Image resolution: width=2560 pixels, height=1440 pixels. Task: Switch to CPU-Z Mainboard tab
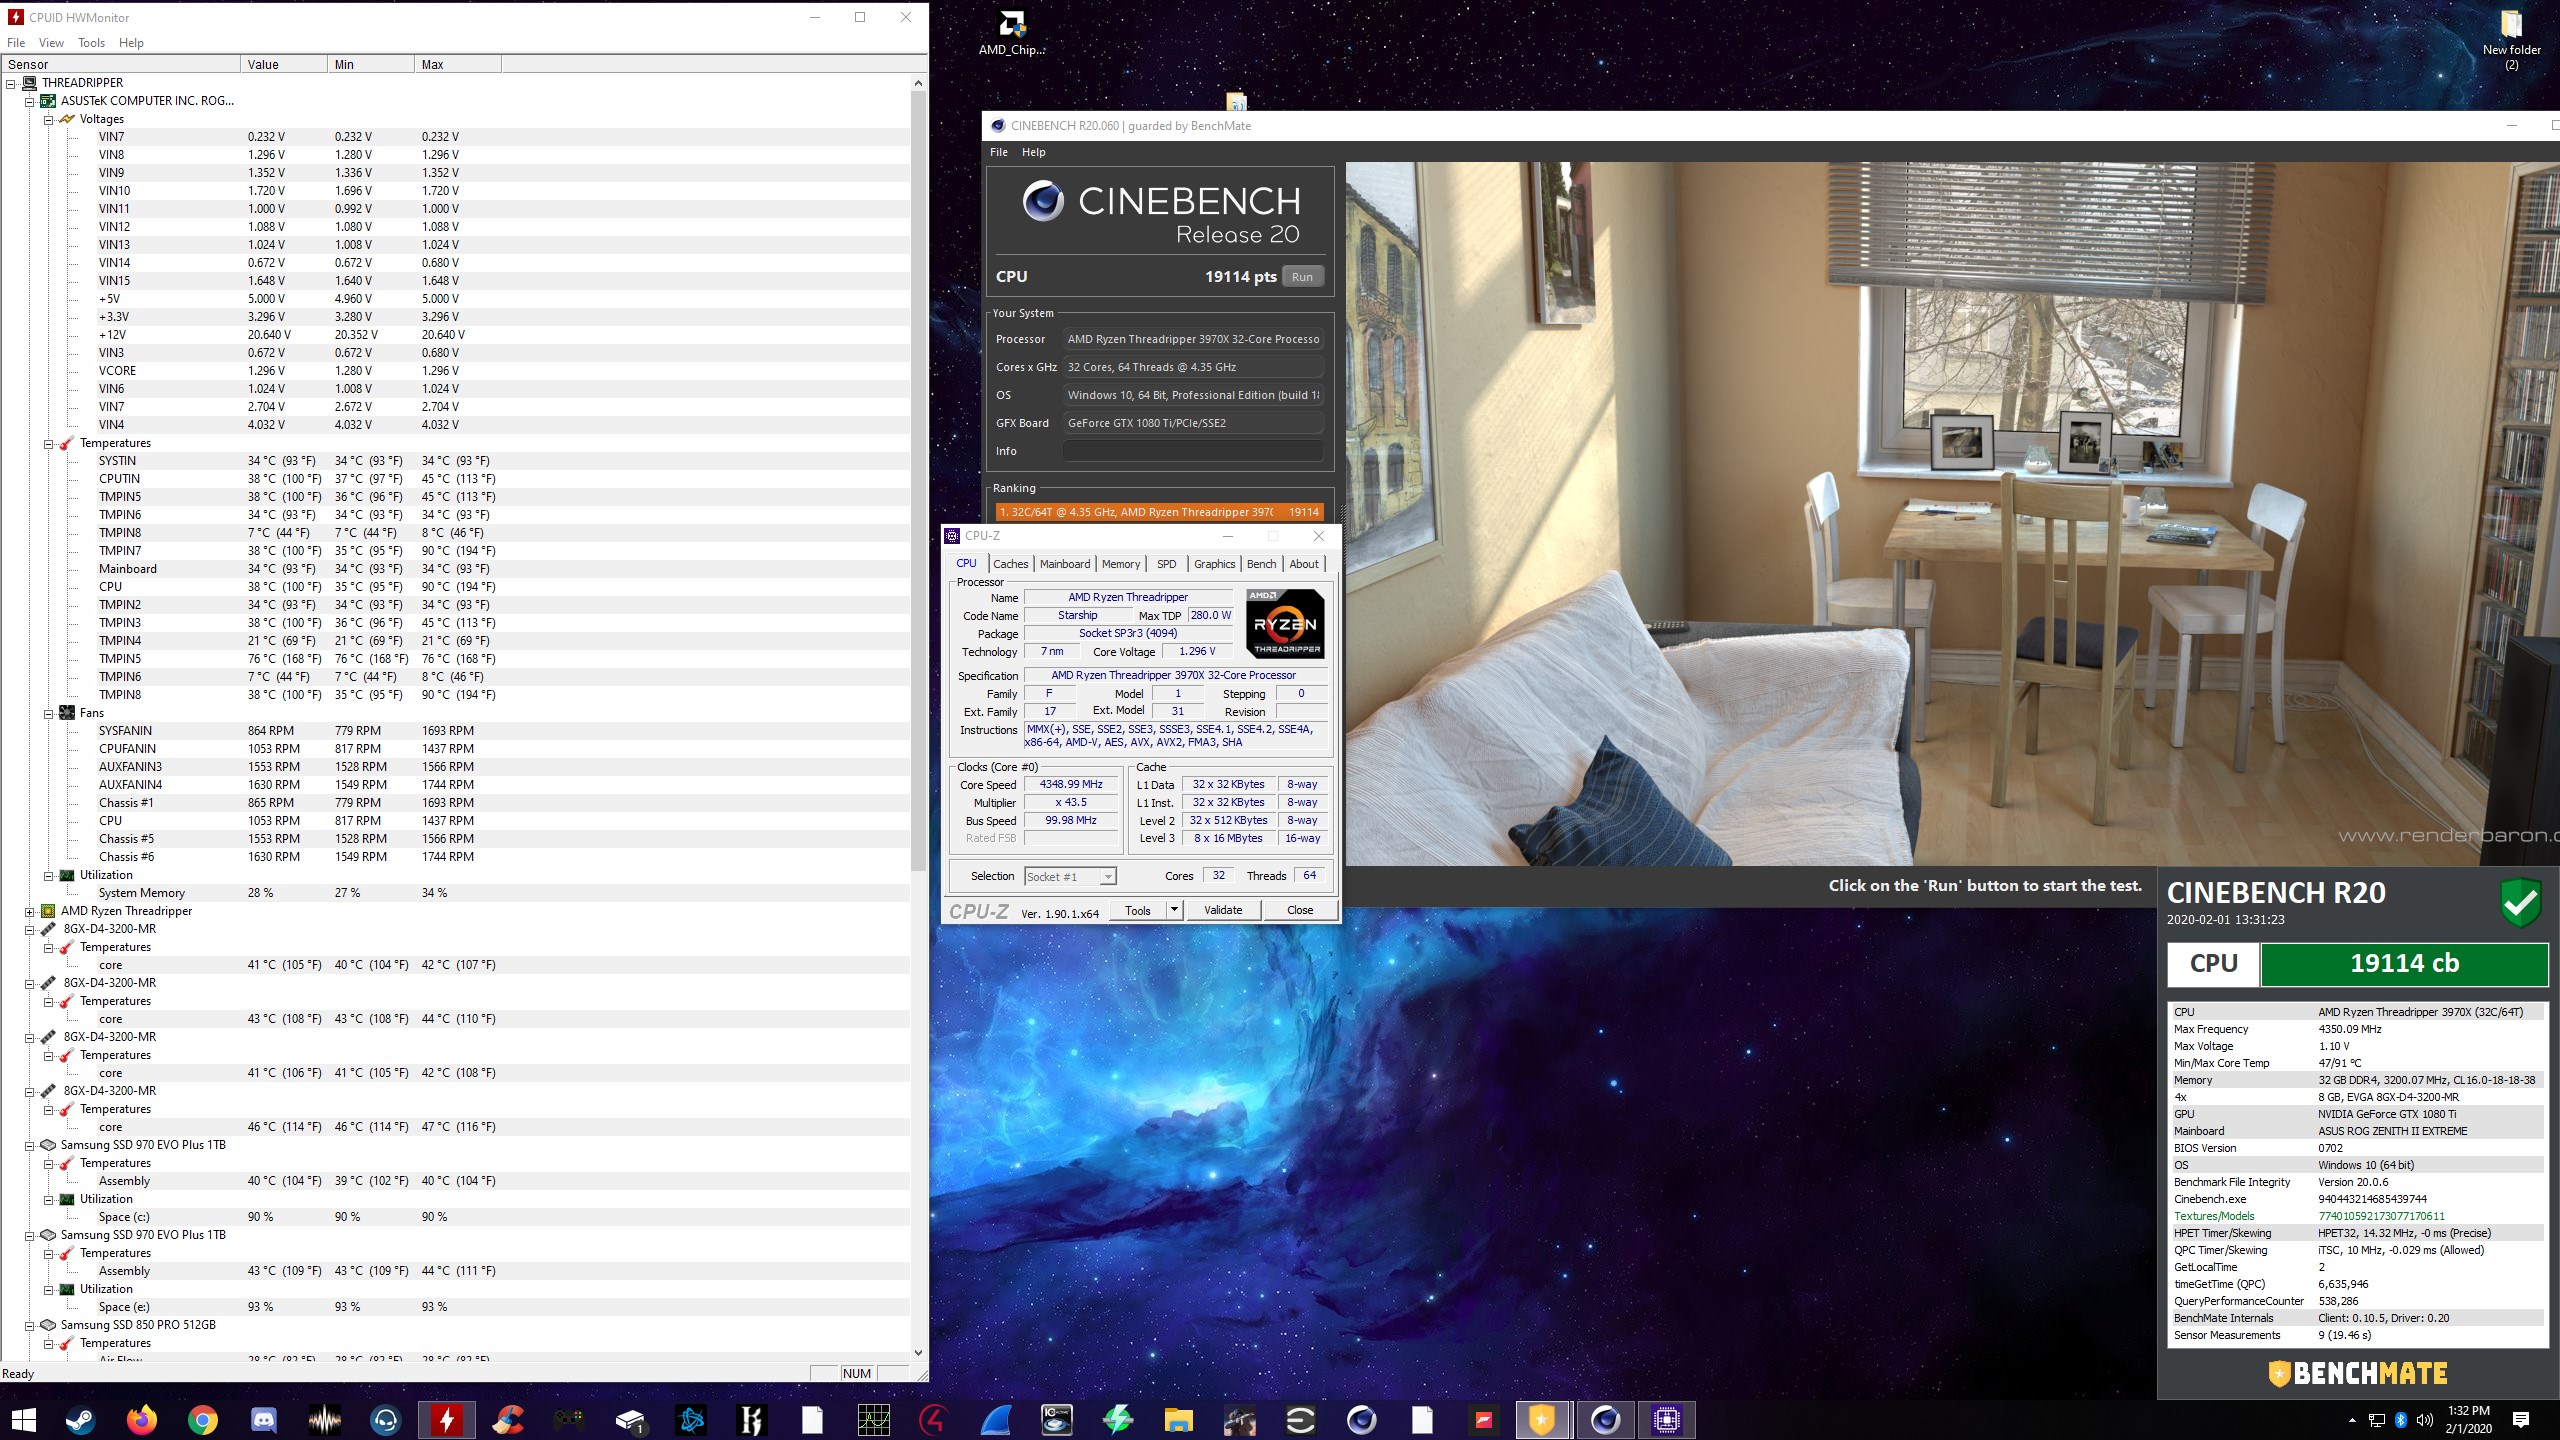tap(1065, 564)
